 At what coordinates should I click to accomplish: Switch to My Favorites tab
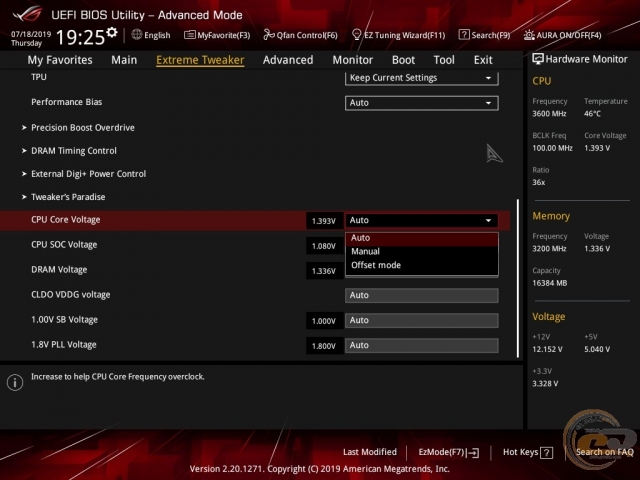pyautogui.click(x=60, y=60)
